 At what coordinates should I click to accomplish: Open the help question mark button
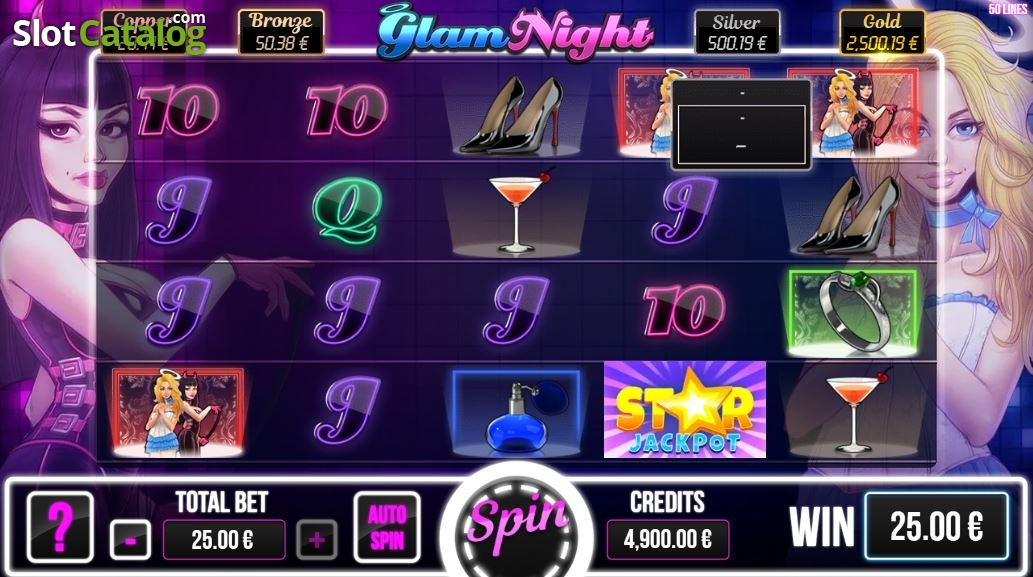point(60,527)
